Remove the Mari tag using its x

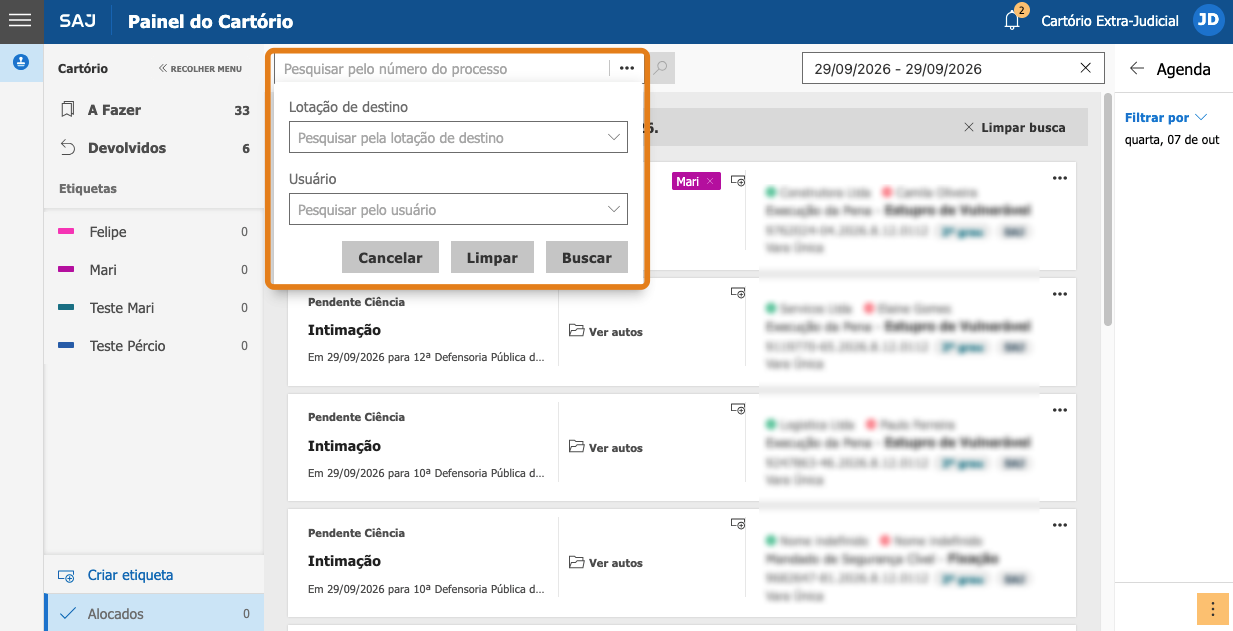click(710, 181)
